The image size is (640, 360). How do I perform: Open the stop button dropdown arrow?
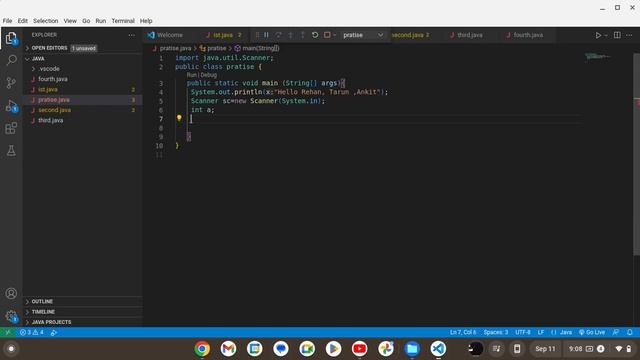pyautogui.click(x=335, y=36)
